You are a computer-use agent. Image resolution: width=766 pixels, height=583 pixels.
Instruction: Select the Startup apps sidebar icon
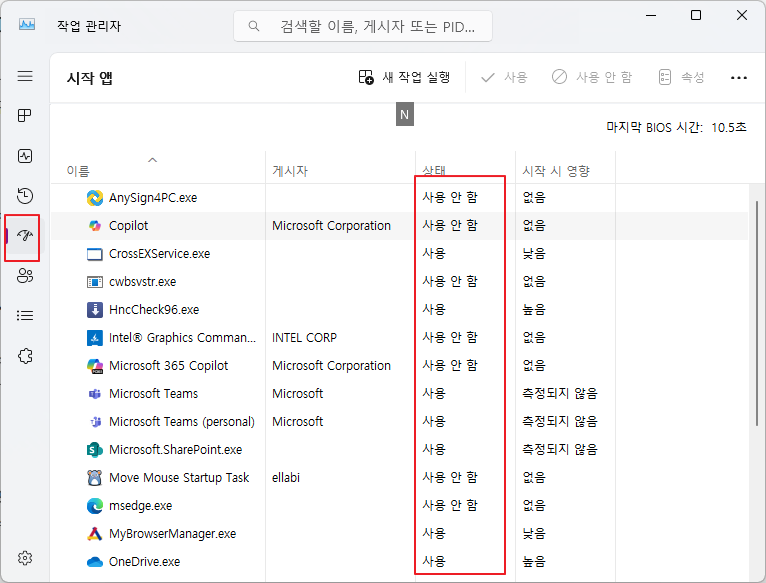(25, 236)
